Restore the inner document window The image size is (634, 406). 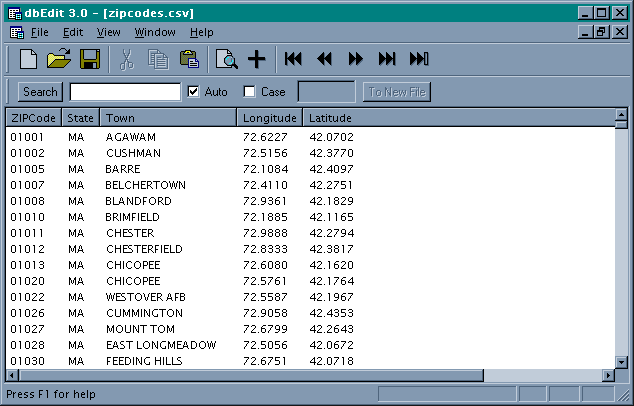pos(601,32)
